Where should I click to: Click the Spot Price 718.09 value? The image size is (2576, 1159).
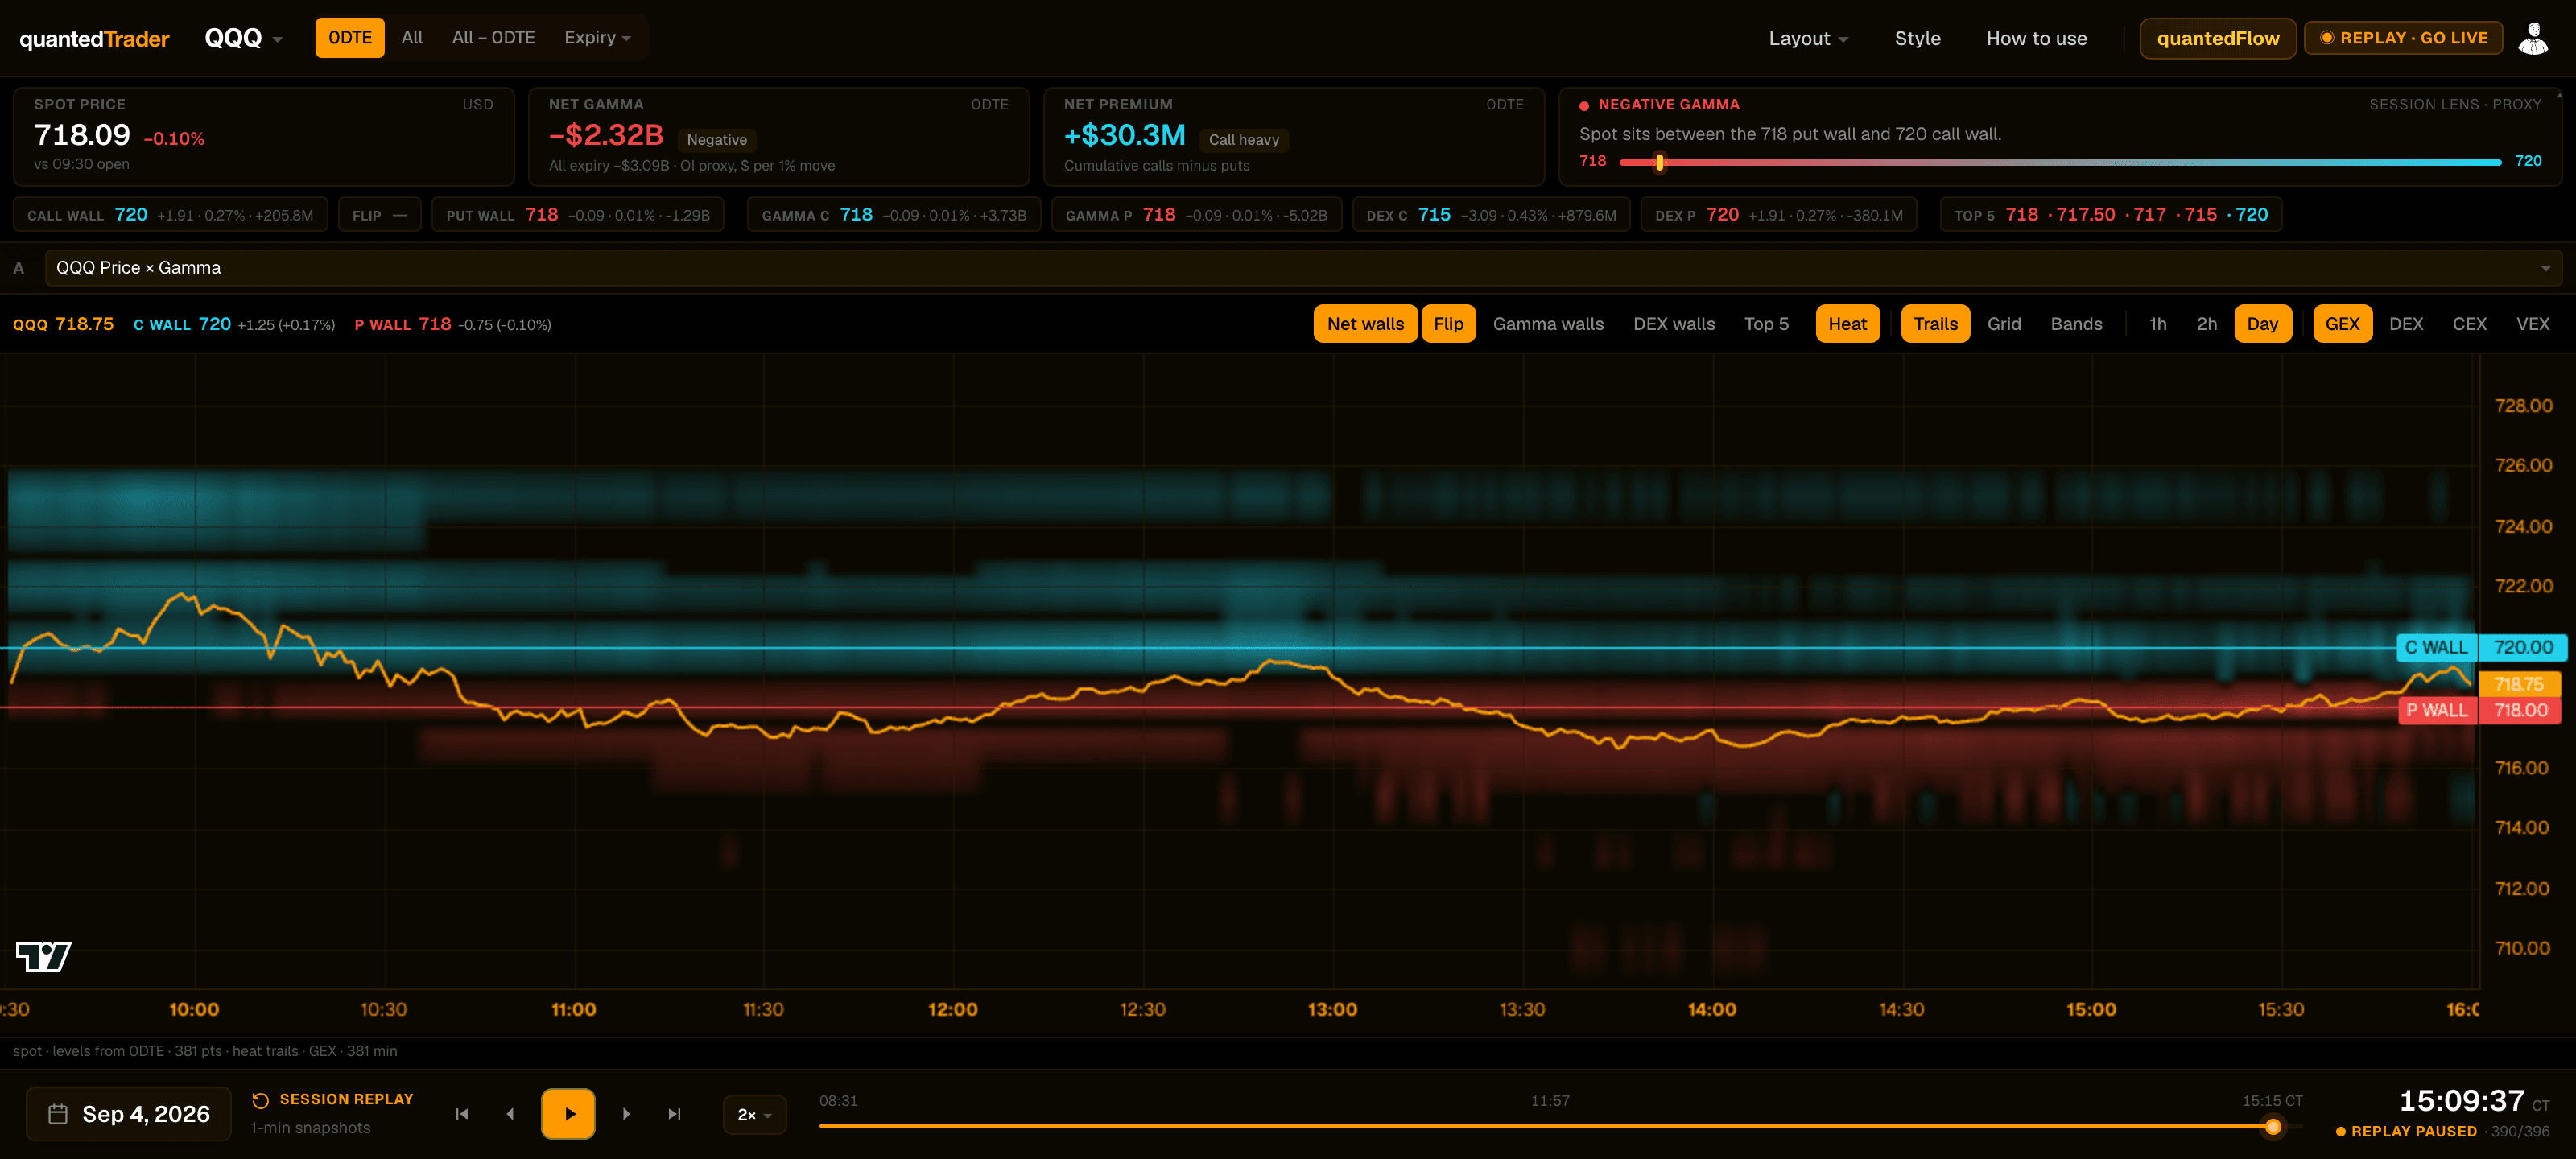[82, 135]
